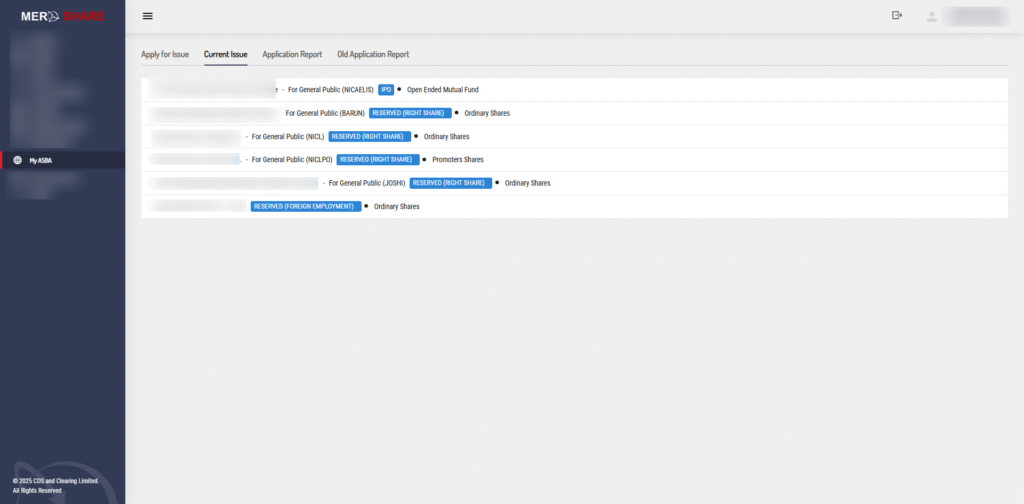Image resolution: width=1024 pixels, height=504 pixels.
Task: Click the My ASBA globe icon
Action: (x=18, y=160)
